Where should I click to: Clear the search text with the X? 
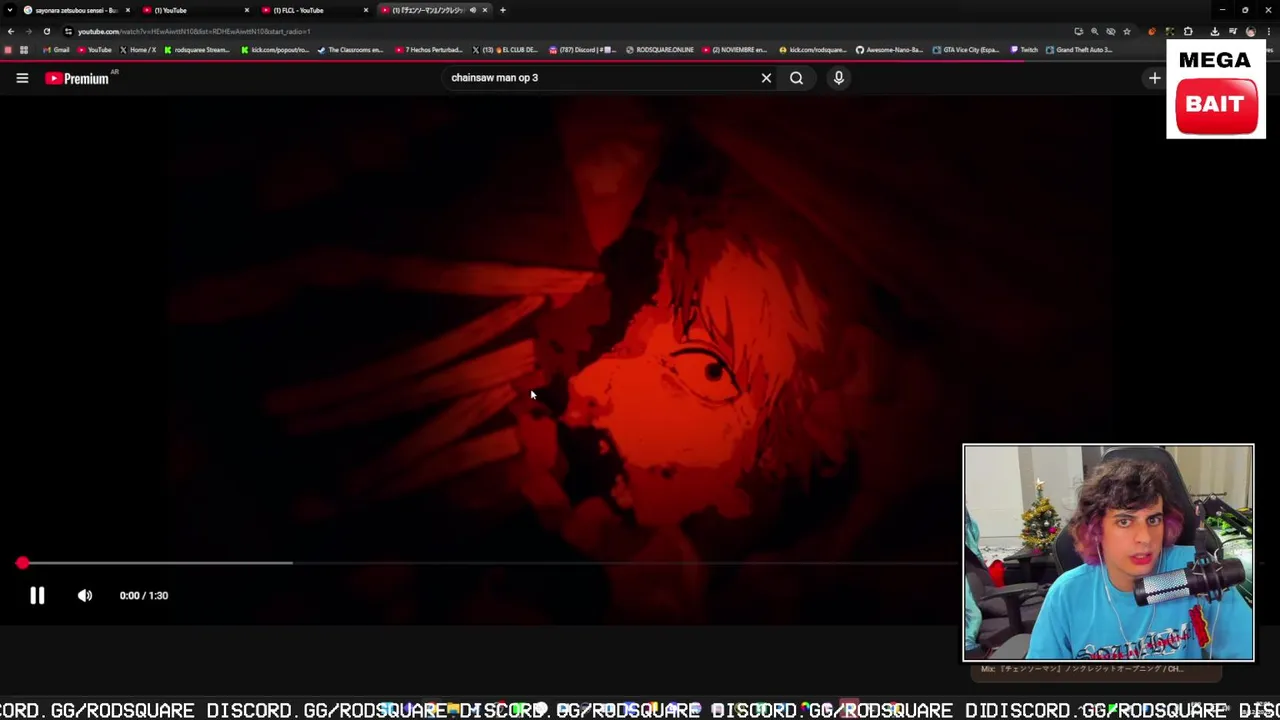(x=766, y=78)
